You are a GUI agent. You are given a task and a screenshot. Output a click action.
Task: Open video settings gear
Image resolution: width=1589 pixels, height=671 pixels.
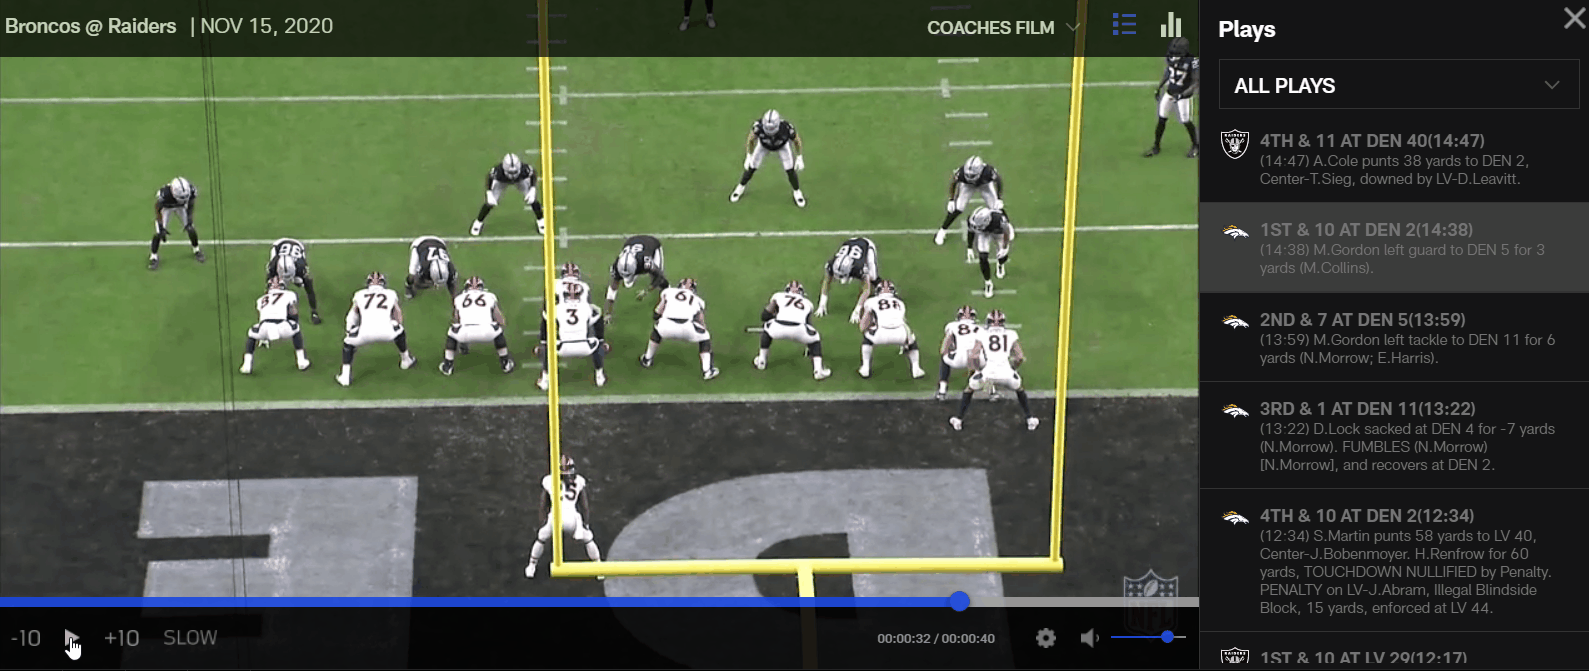click(x=1046, y=638)
